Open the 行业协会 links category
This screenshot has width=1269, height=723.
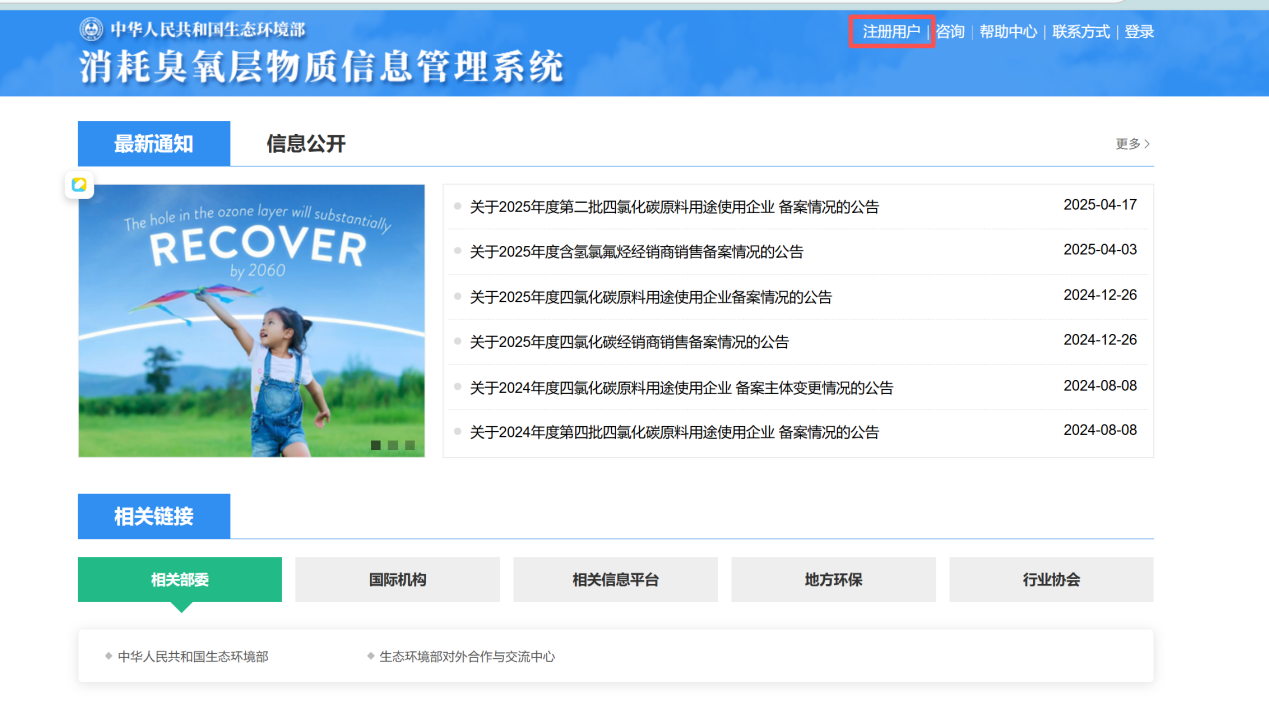pos(1051,580)
